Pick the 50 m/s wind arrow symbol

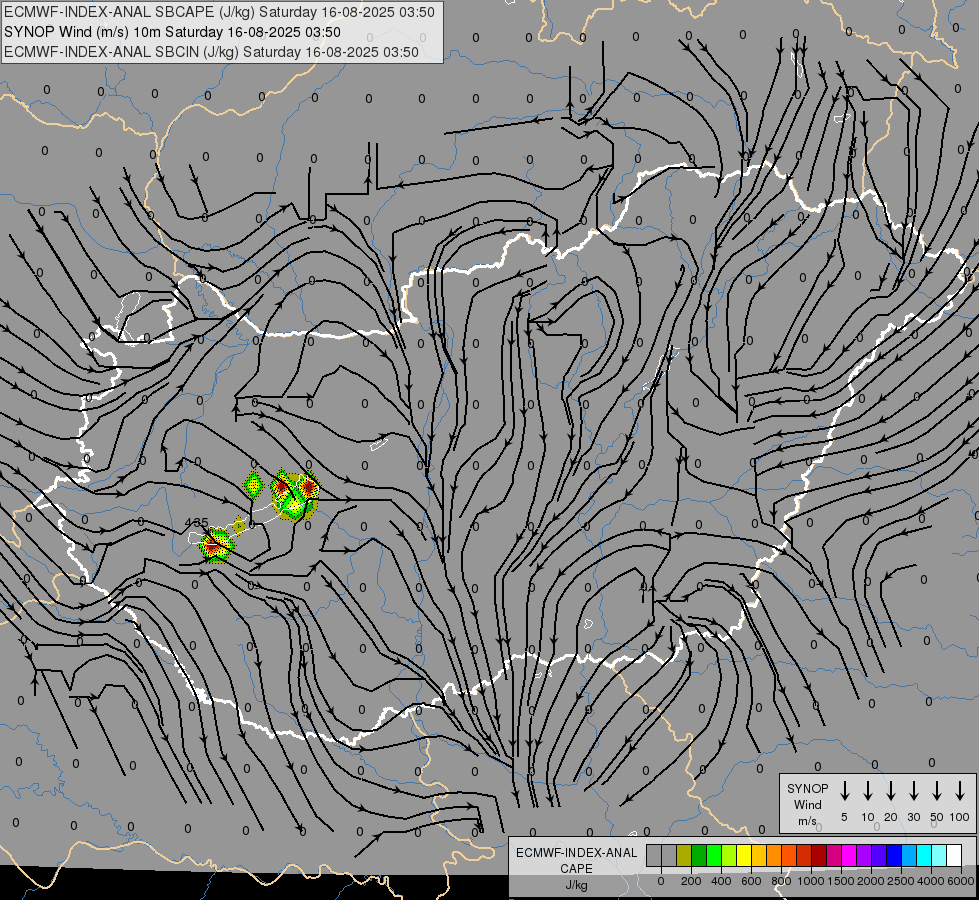pos(937,791)
